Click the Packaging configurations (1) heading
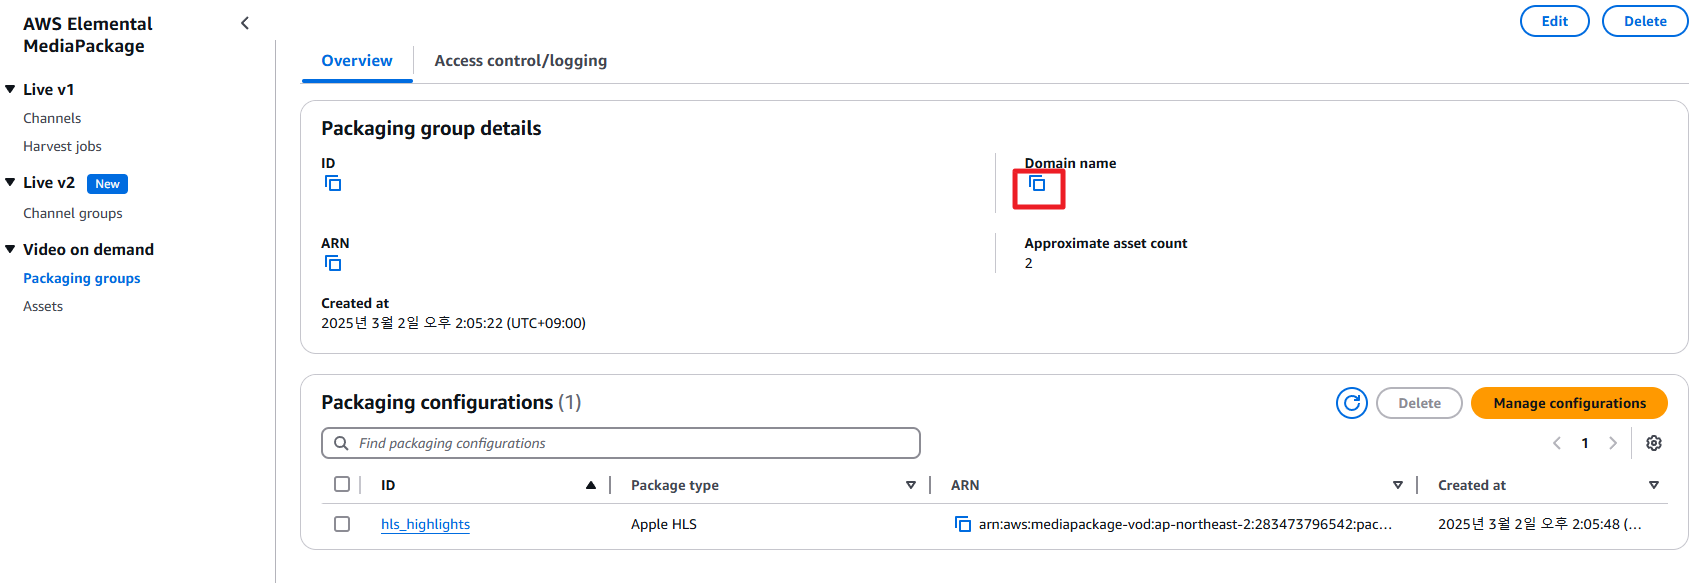 pos(451,402)
